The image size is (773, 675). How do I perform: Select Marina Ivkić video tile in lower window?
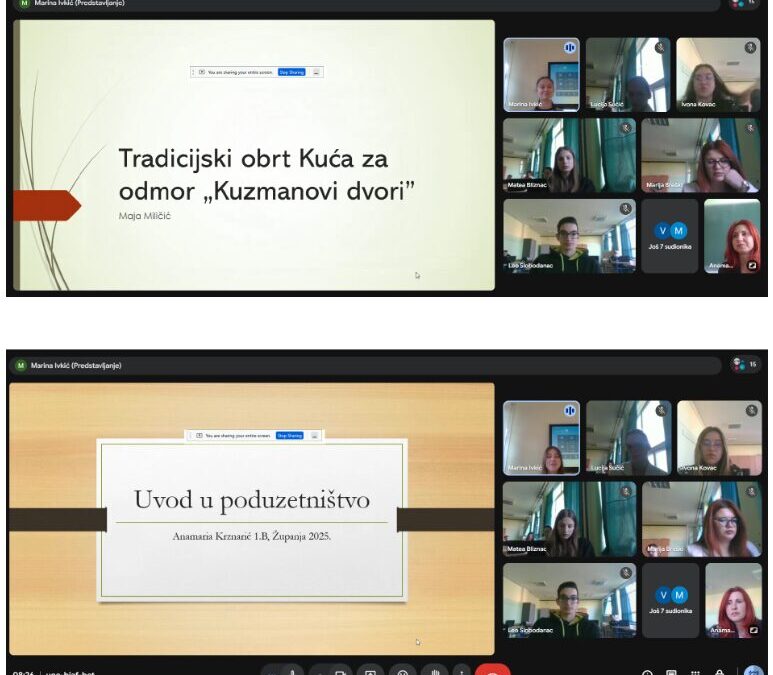541,439
